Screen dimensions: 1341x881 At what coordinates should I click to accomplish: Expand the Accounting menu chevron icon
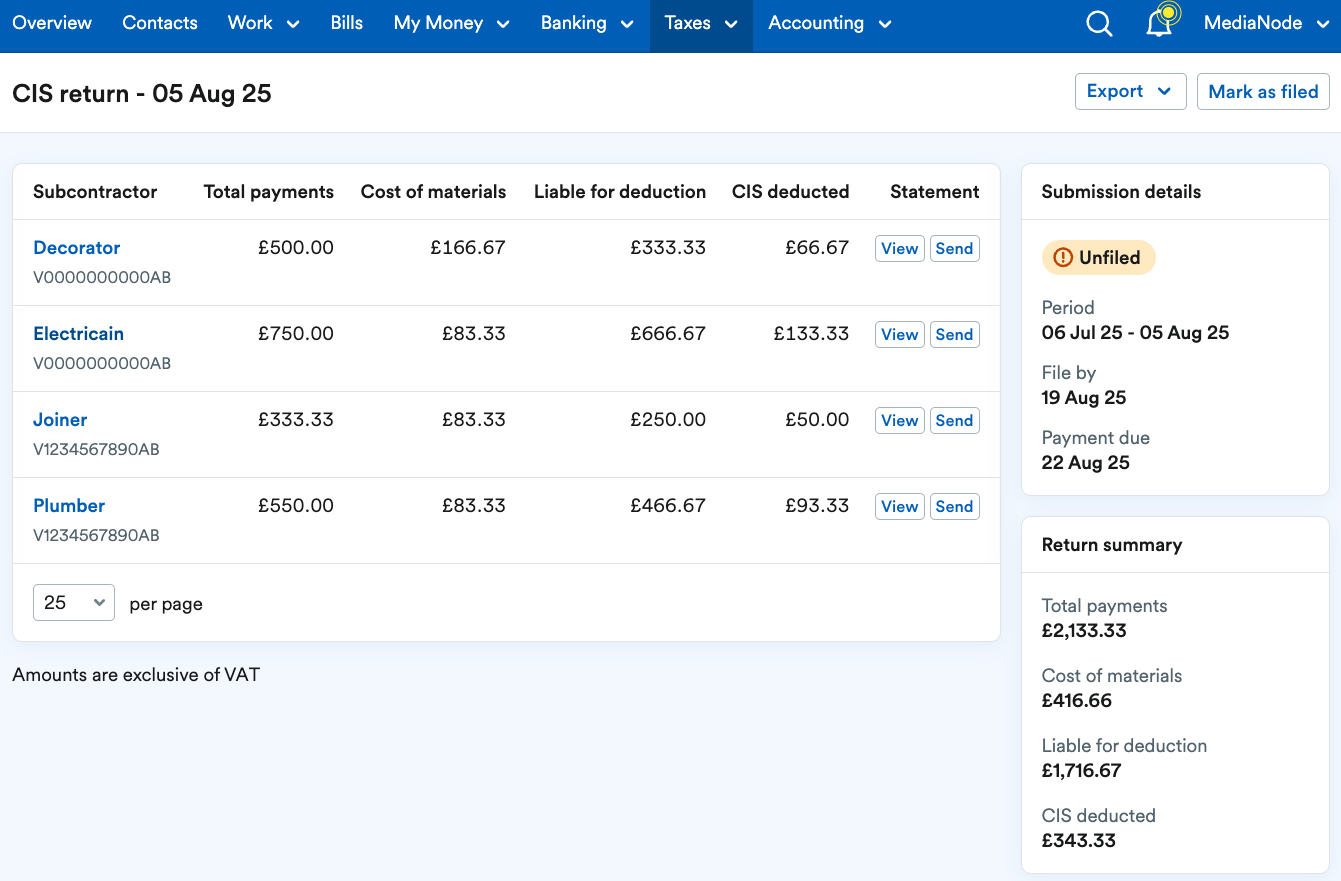click(x=886, y=23)
